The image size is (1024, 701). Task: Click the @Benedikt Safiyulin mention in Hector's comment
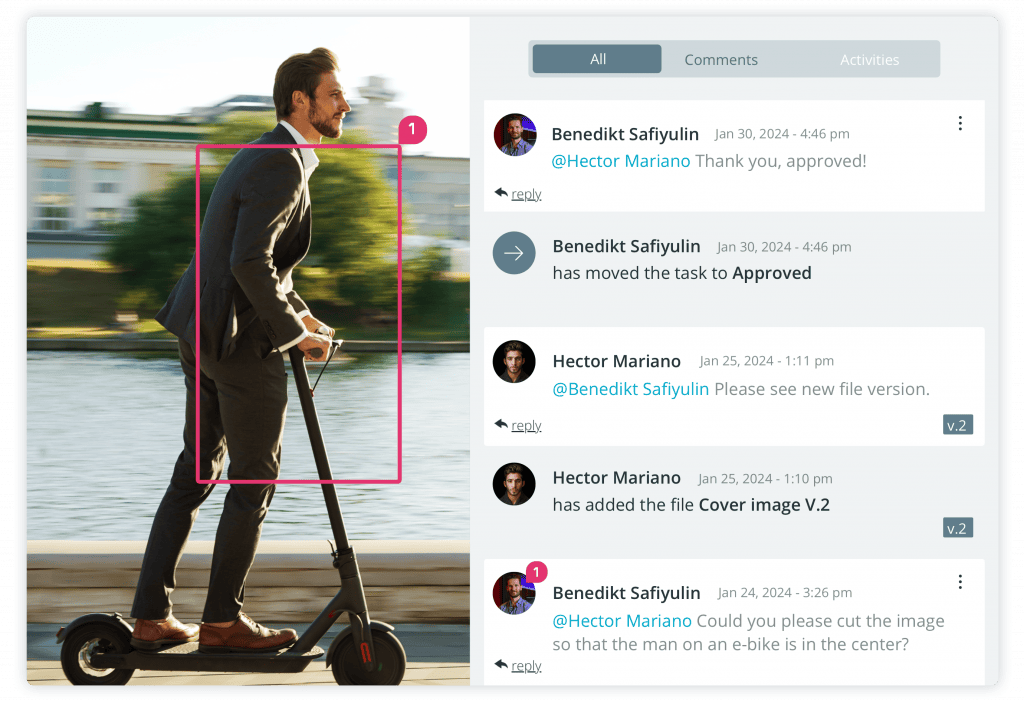tap(630, 389)
